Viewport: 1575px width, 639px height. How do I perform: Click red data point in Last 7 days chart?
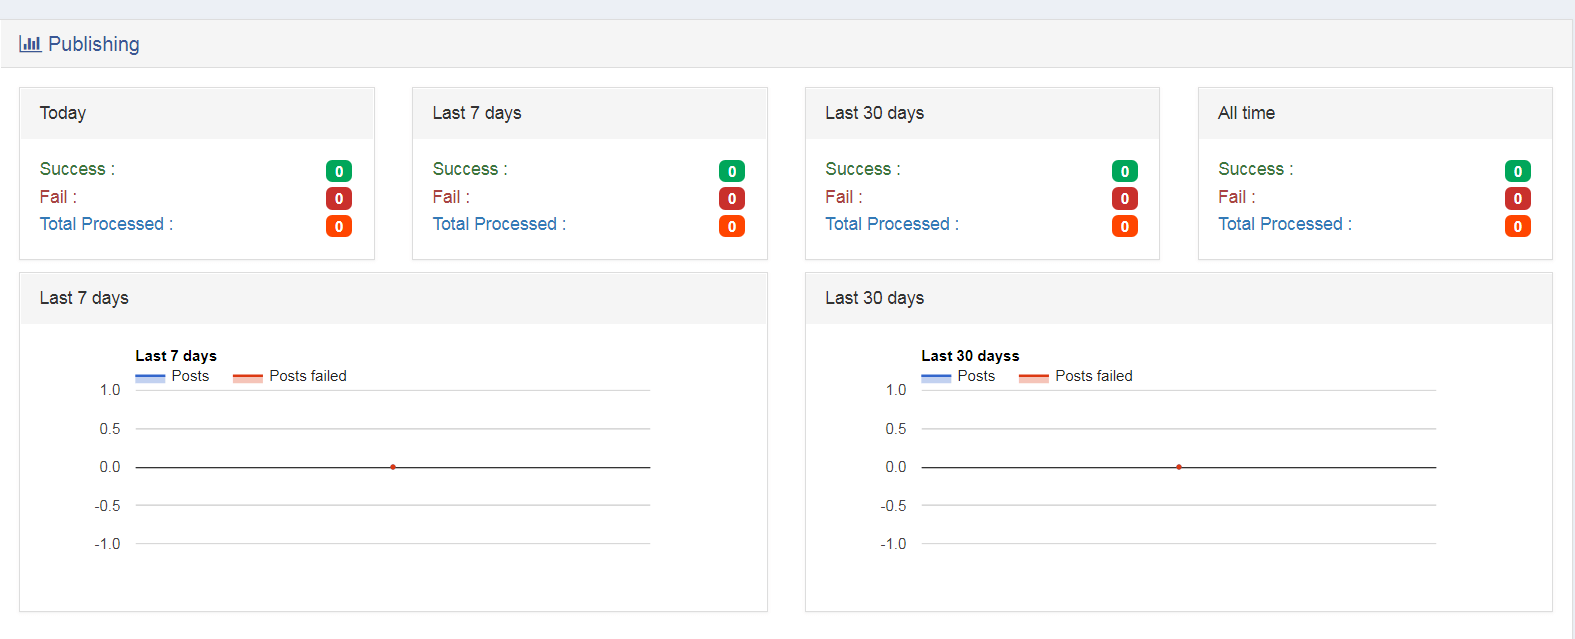click(393, 467)
